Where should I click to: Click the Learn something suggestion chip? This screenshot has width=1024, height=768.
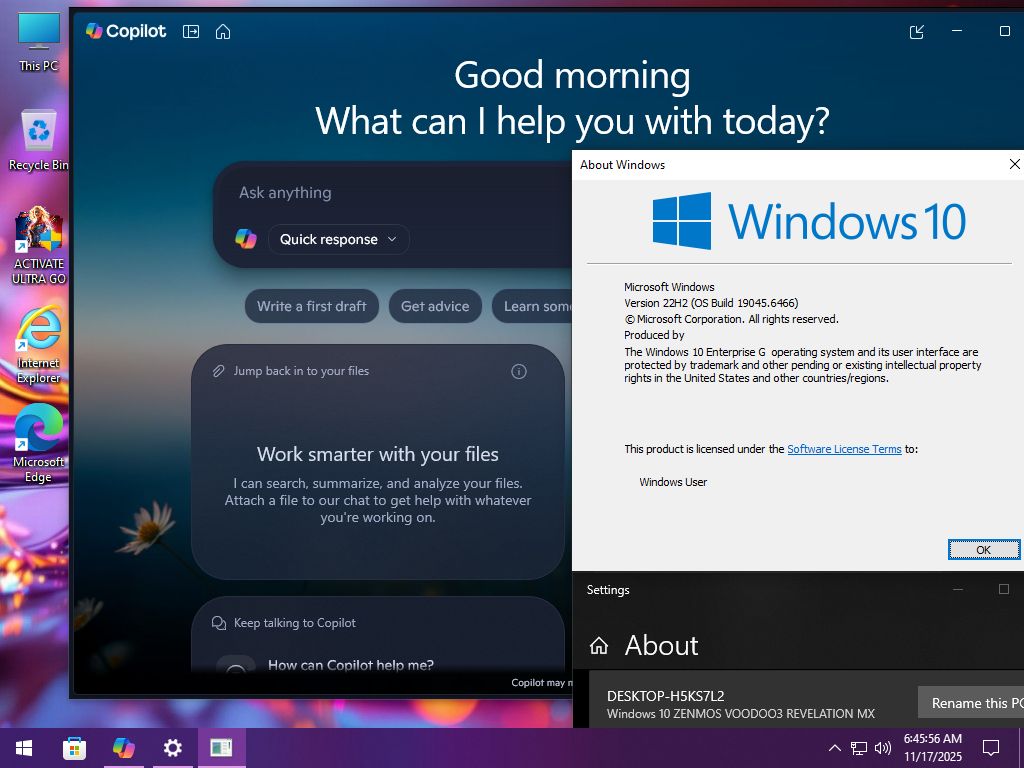[x=532, y=306]
